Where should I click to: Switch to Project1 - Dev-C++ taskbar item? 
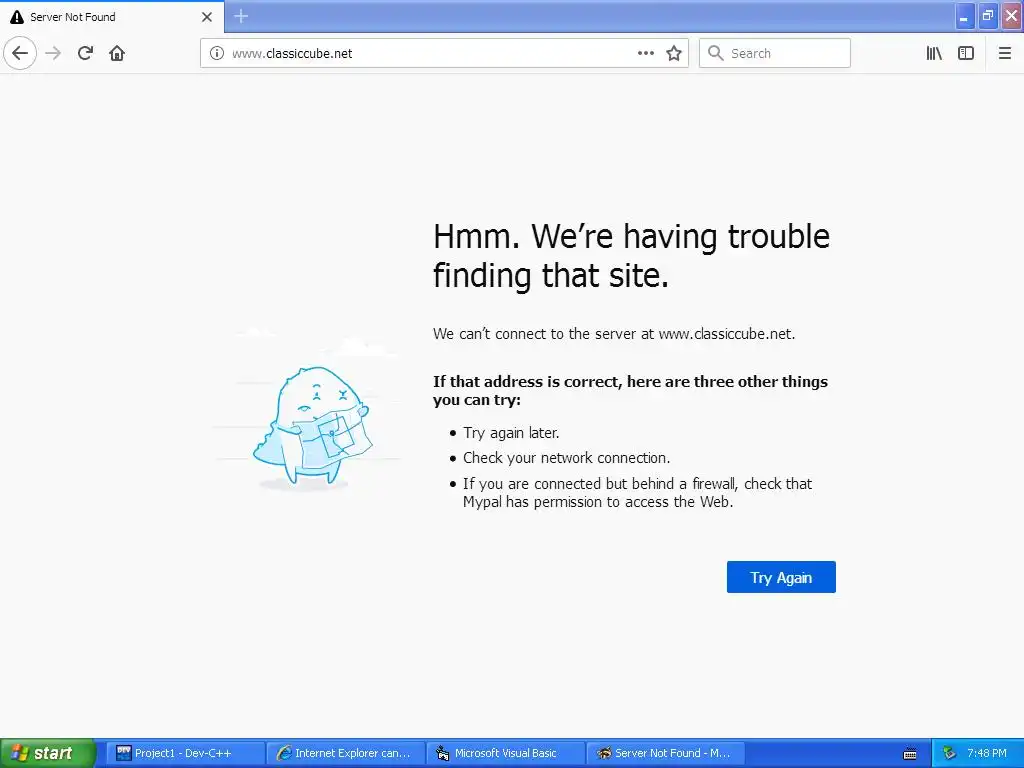[x=183, y=753]
